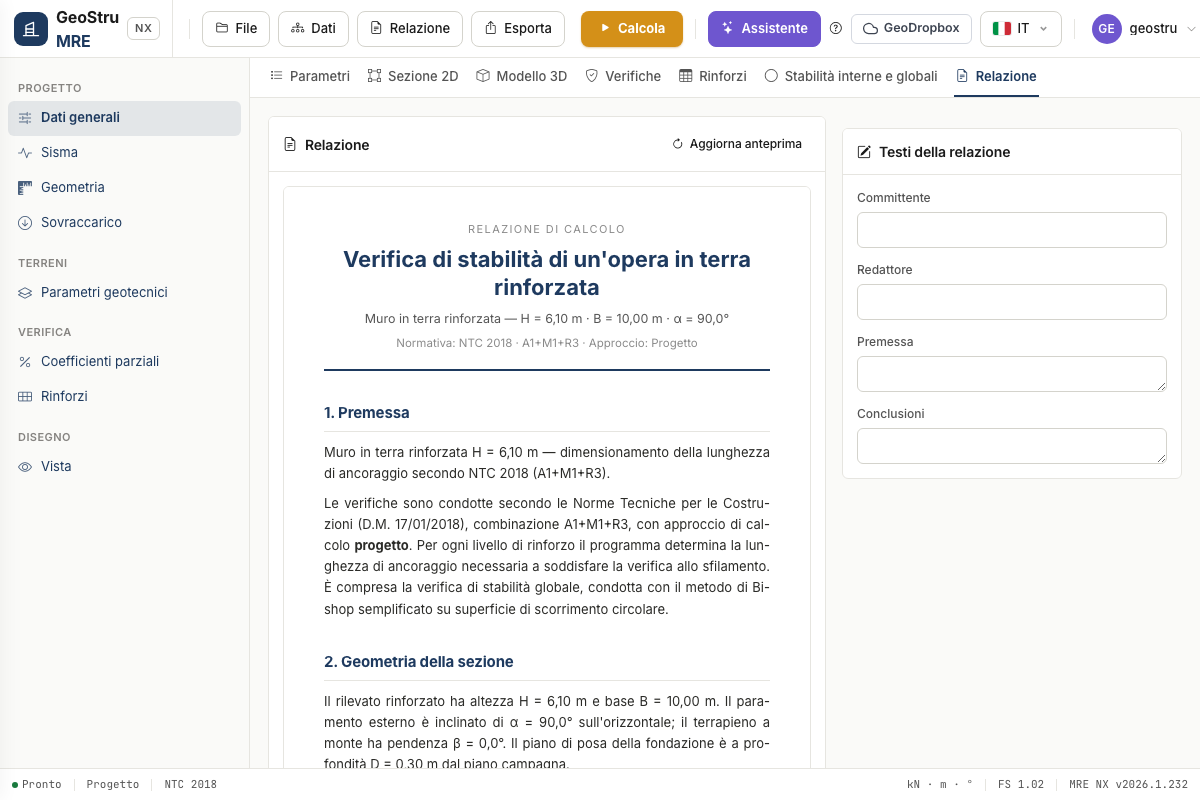
Task: Open Coefficienti parziali section
Action: pos(124,362)
